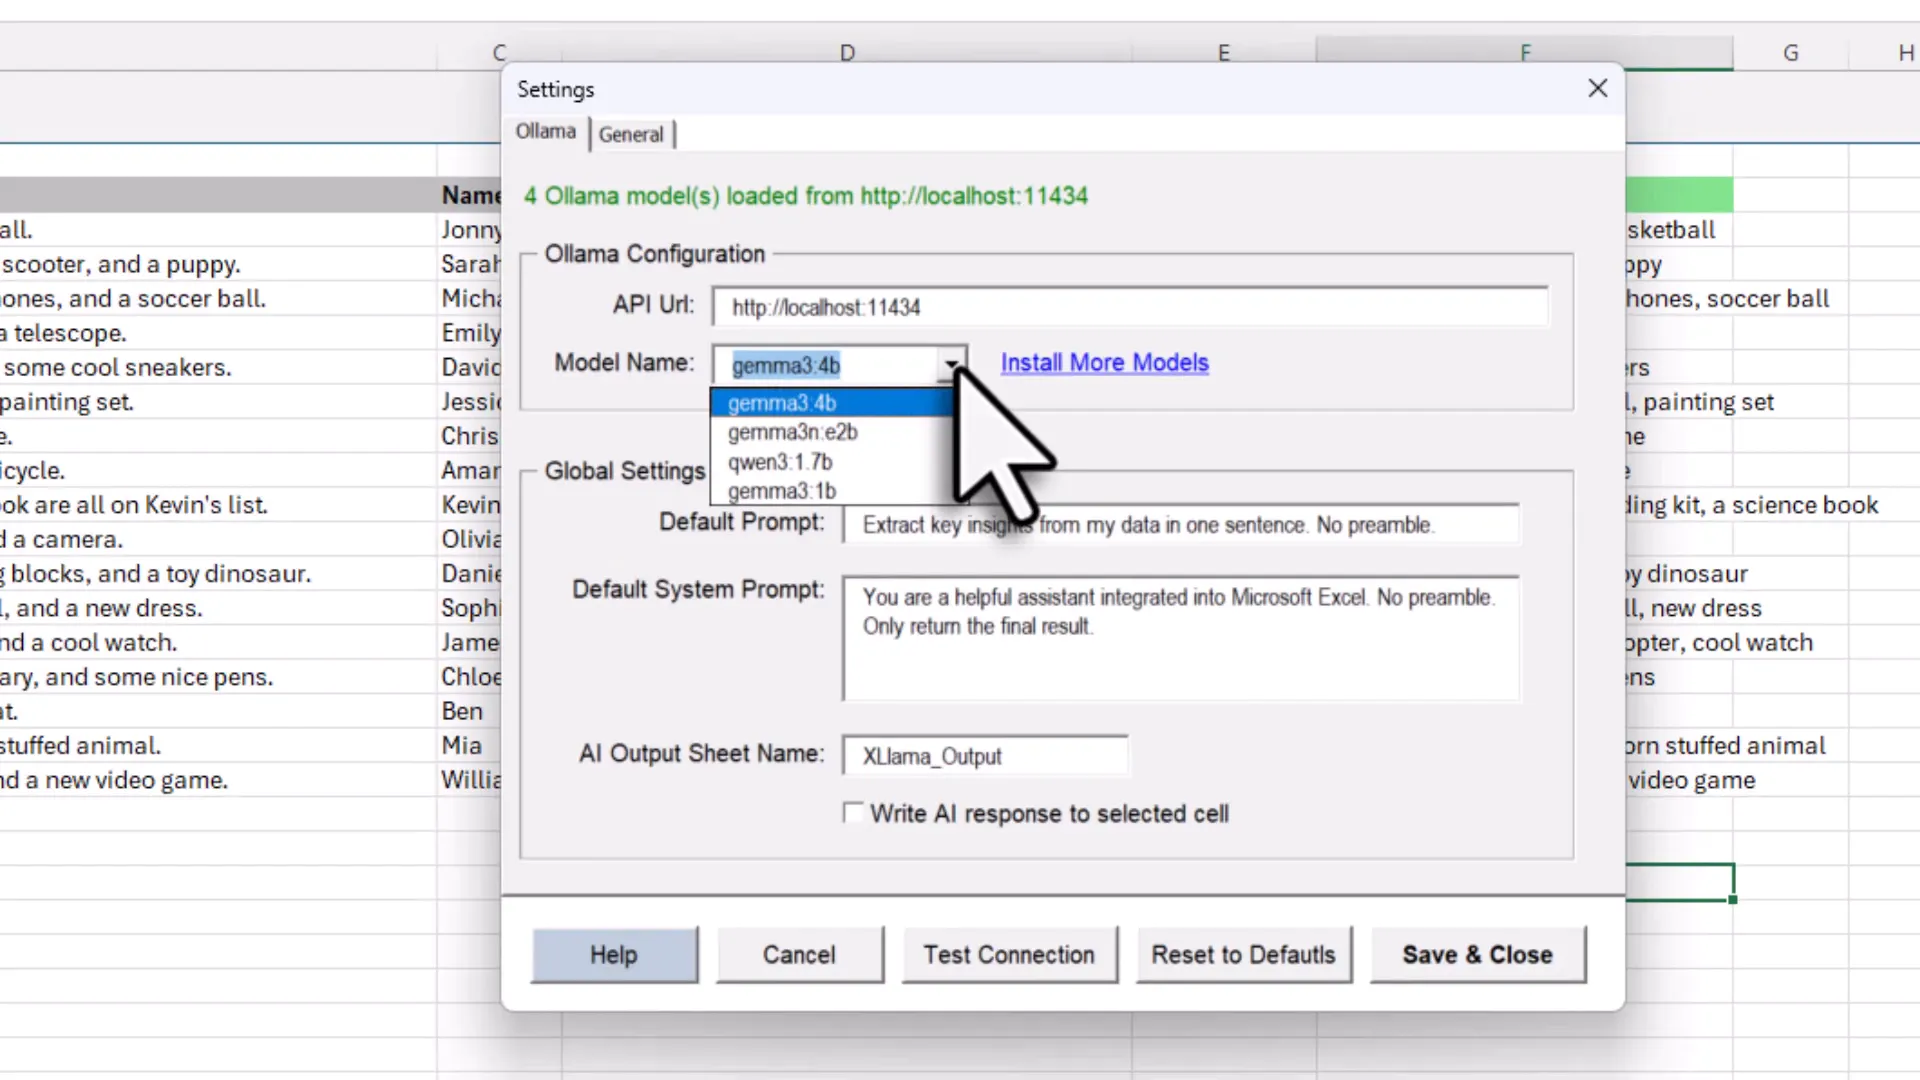Open the Model Name dropdown arrow
Screen dimensions: 1920x1080
950,365
